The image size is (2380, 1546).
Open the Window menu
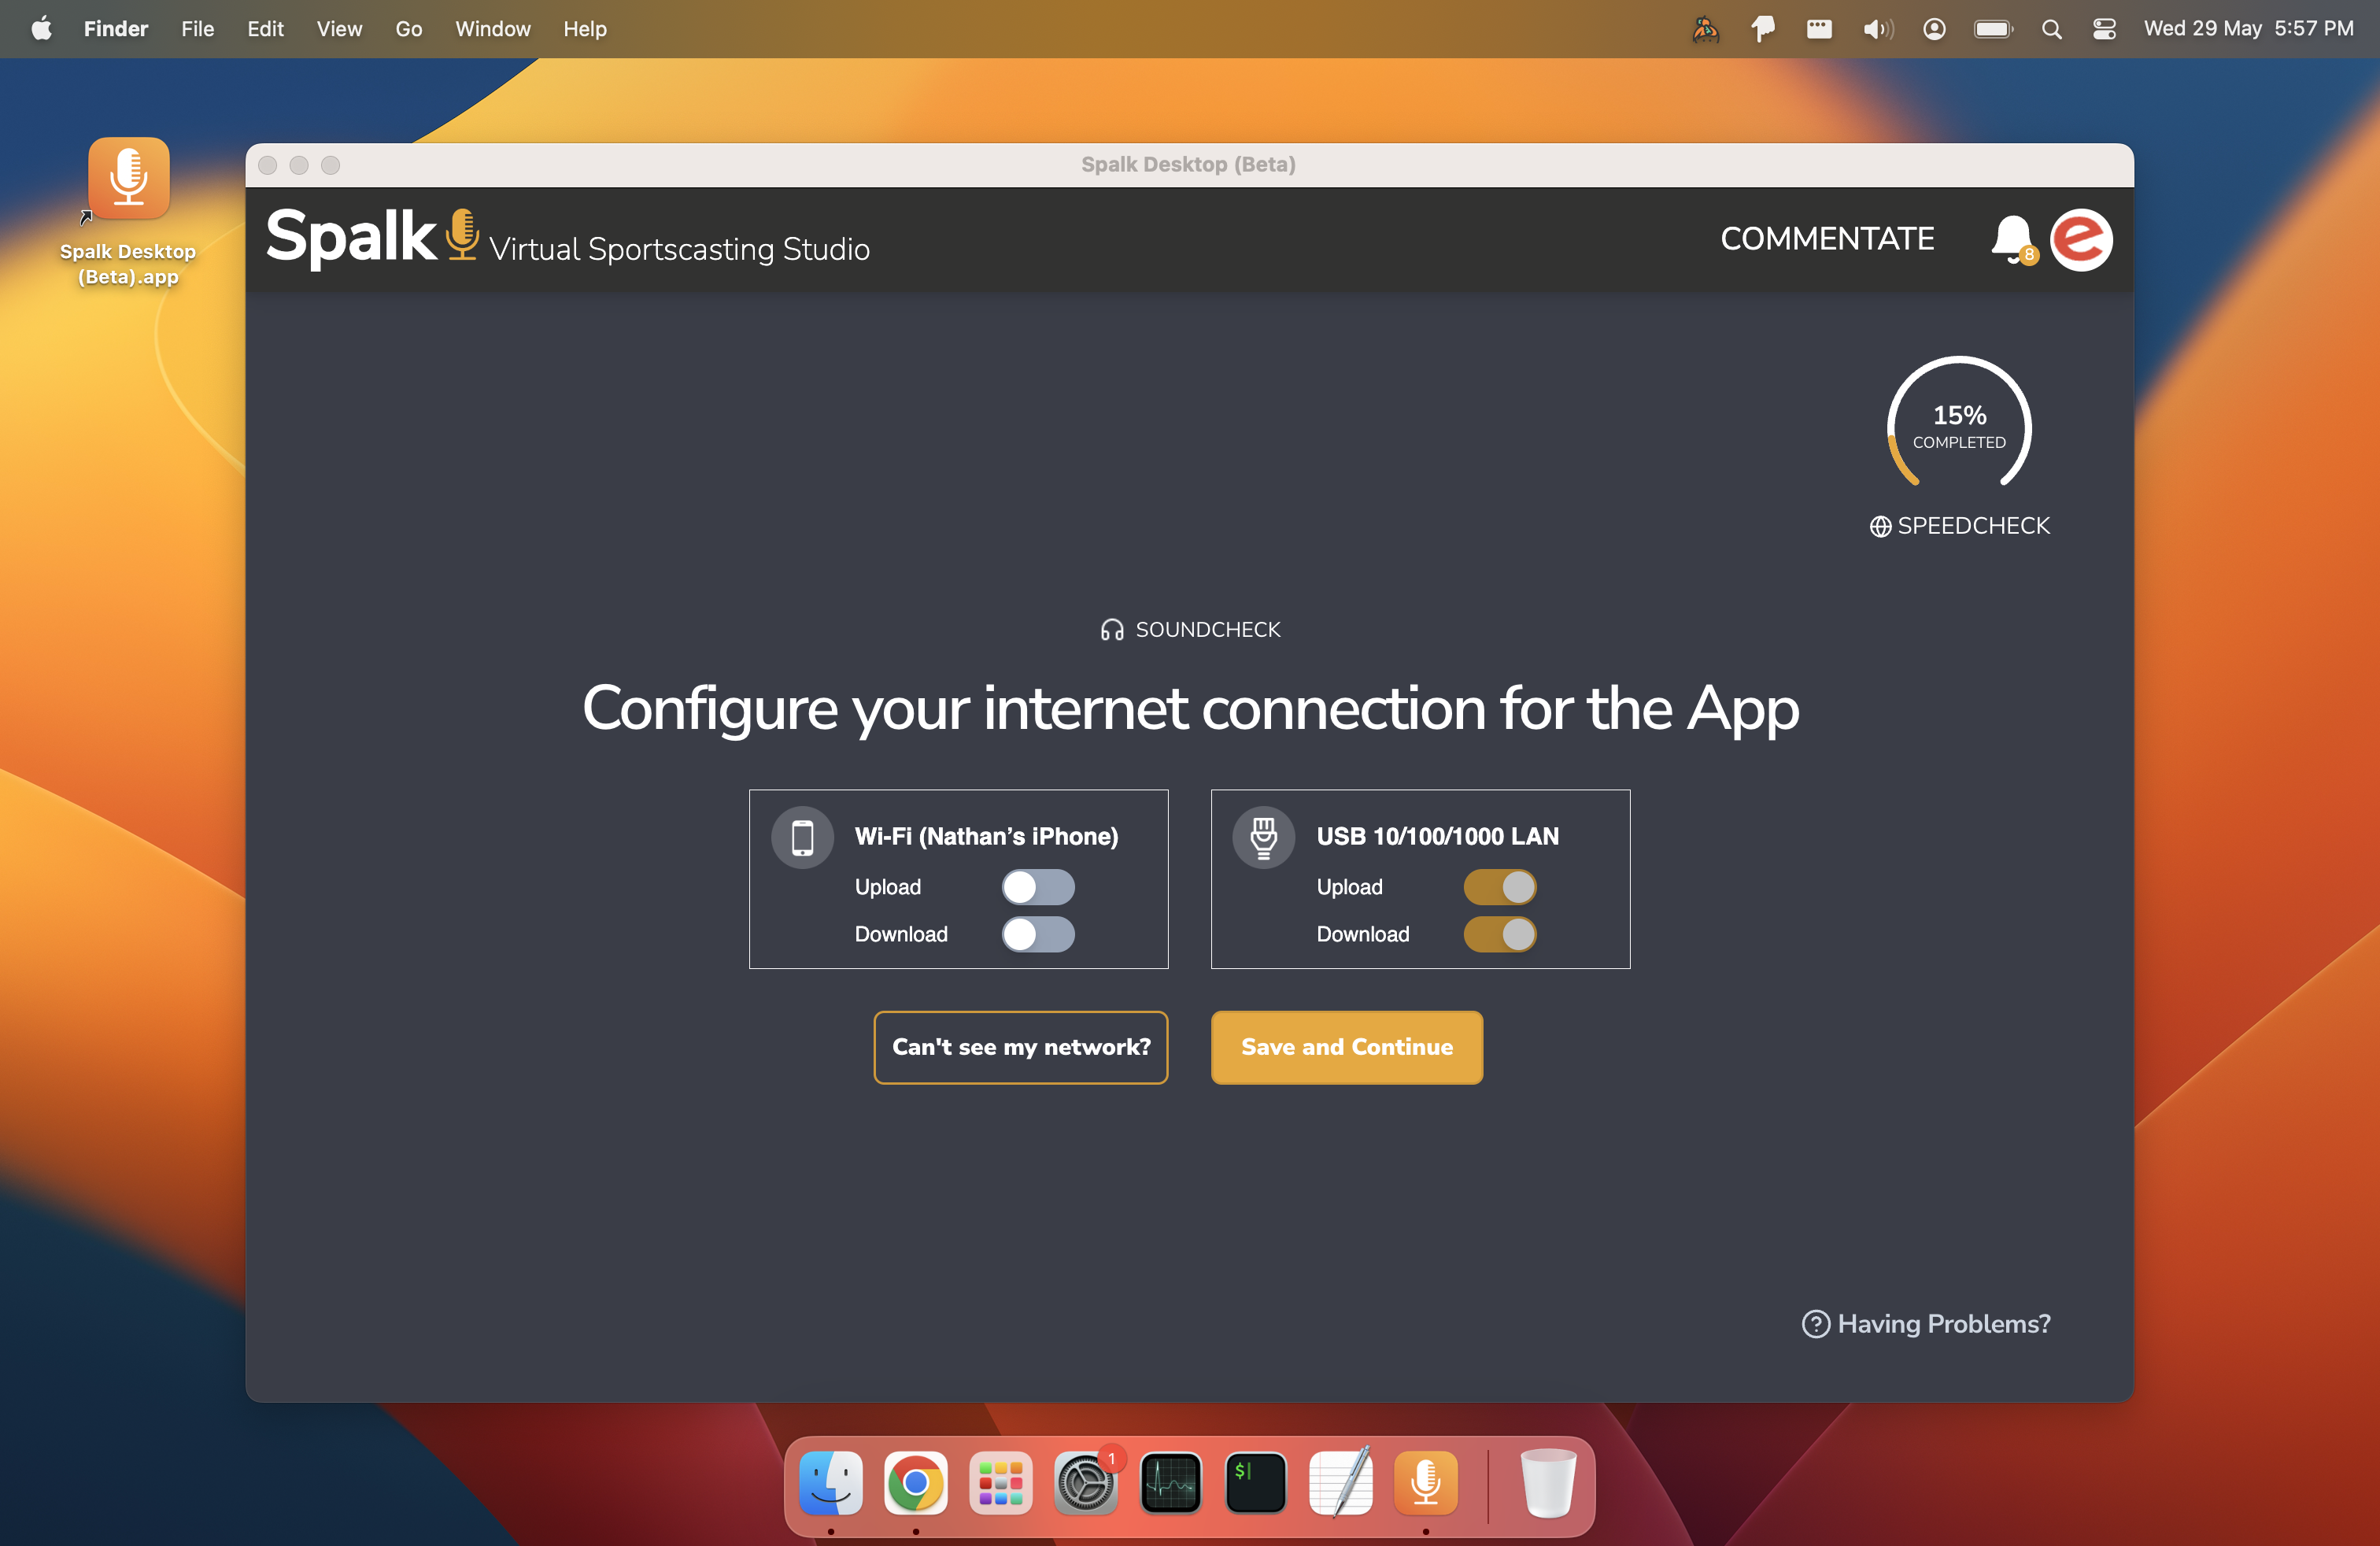point(493,29)
